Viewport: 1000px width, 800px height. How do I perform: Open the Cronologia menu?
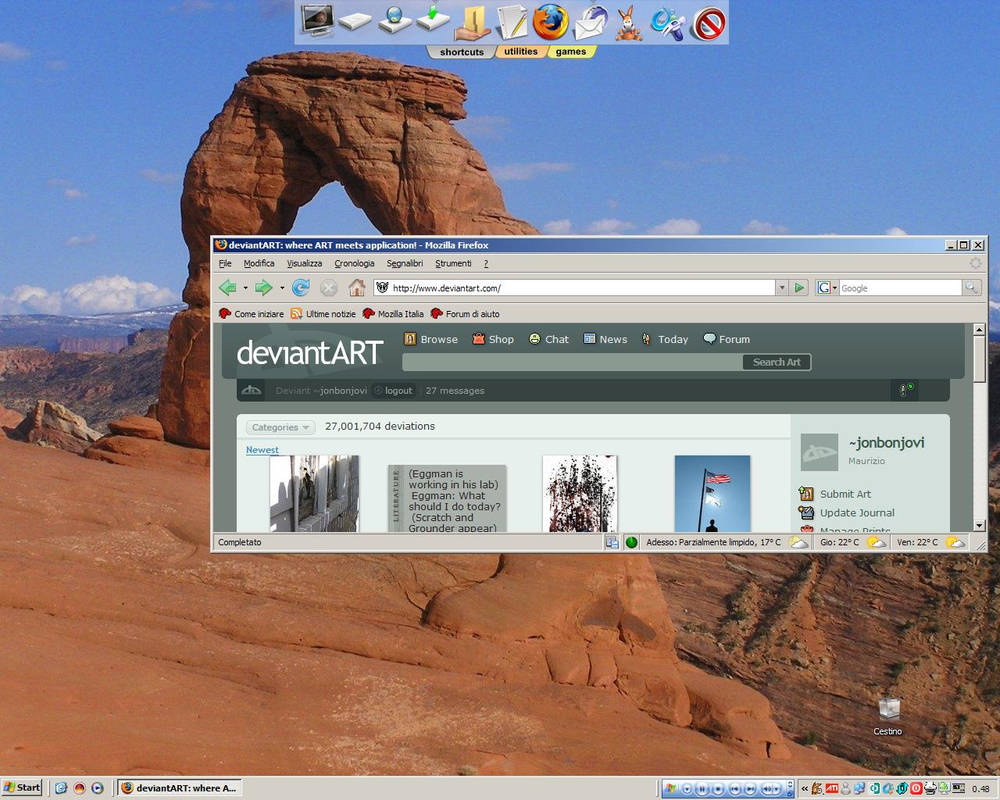click(x=354, y=263)
